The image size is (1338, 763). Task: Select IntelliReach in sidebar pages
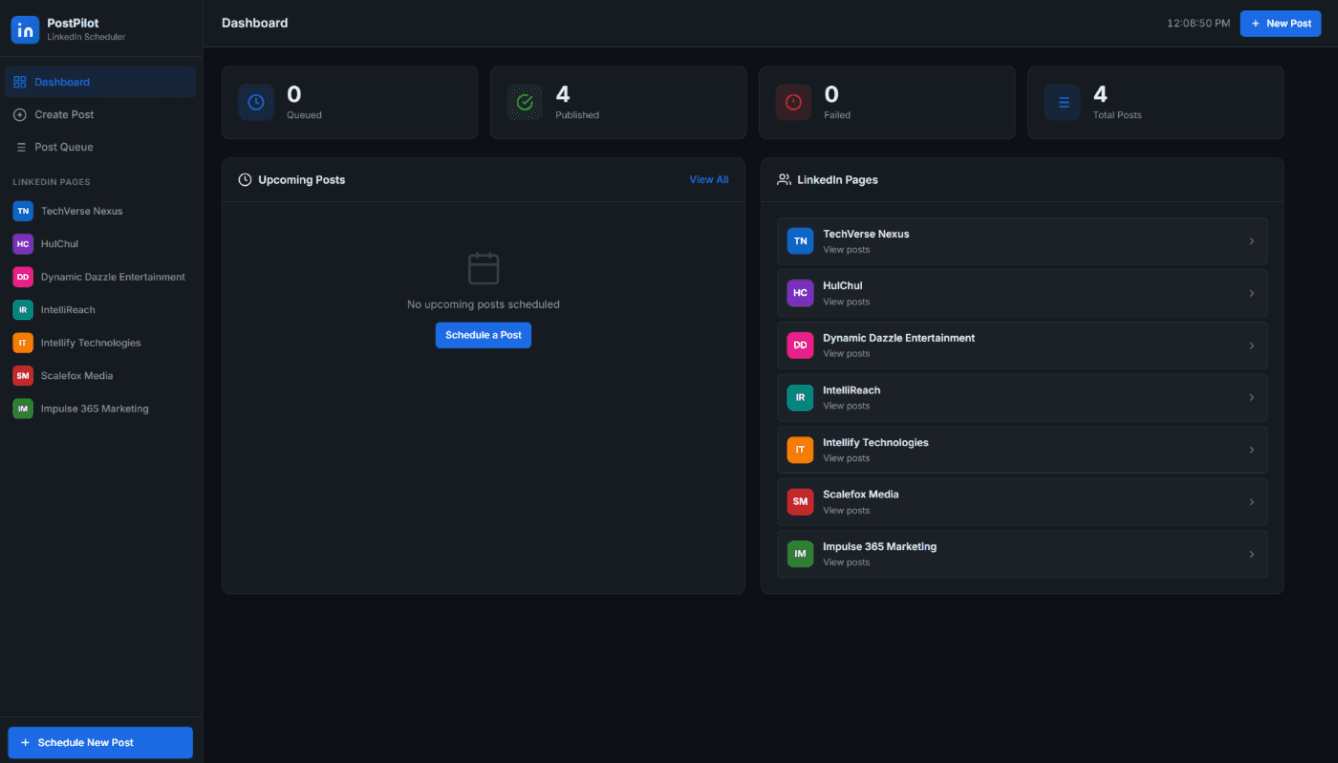(x=100, y=310)
